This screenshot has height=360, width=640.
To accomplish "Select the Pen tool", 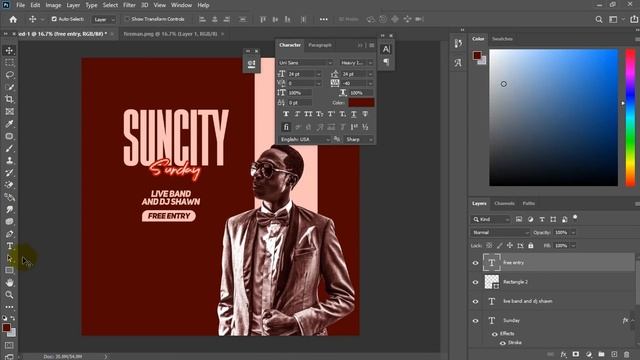I will (x=9, y=234).
